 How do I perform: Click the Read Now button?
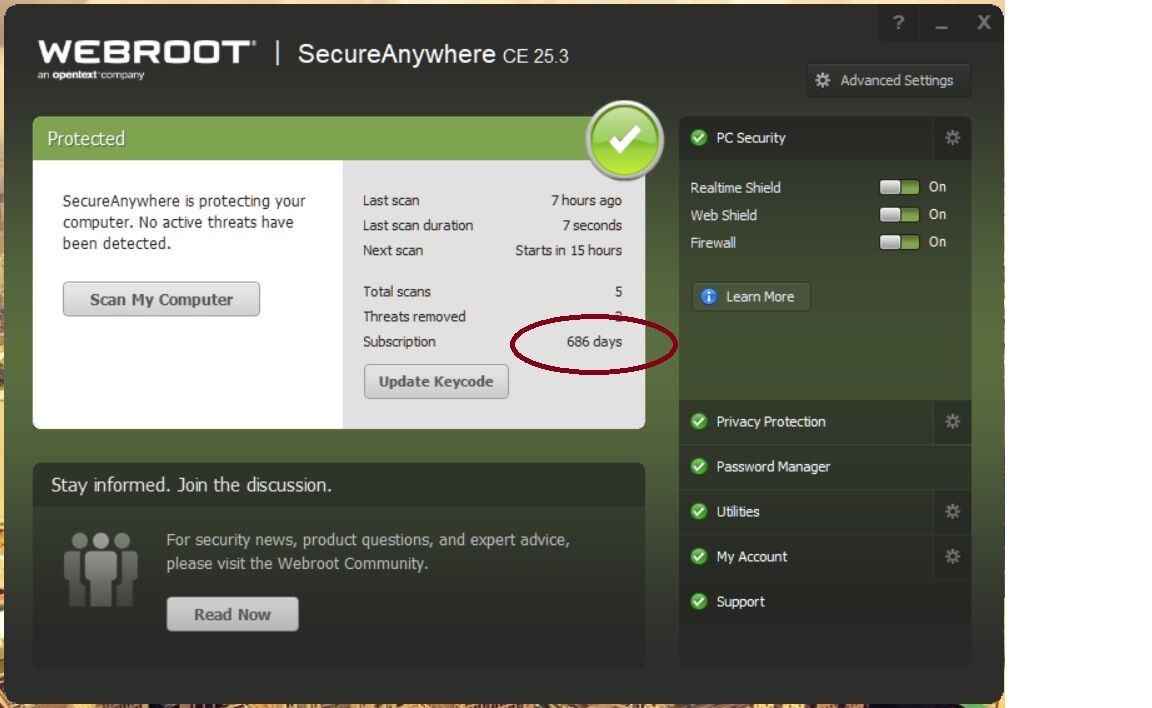click(x=232, y=614)
